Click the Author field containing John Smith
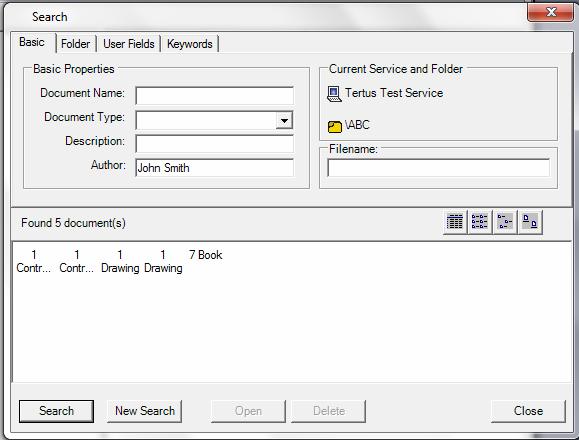 click(x=215, y=168)
